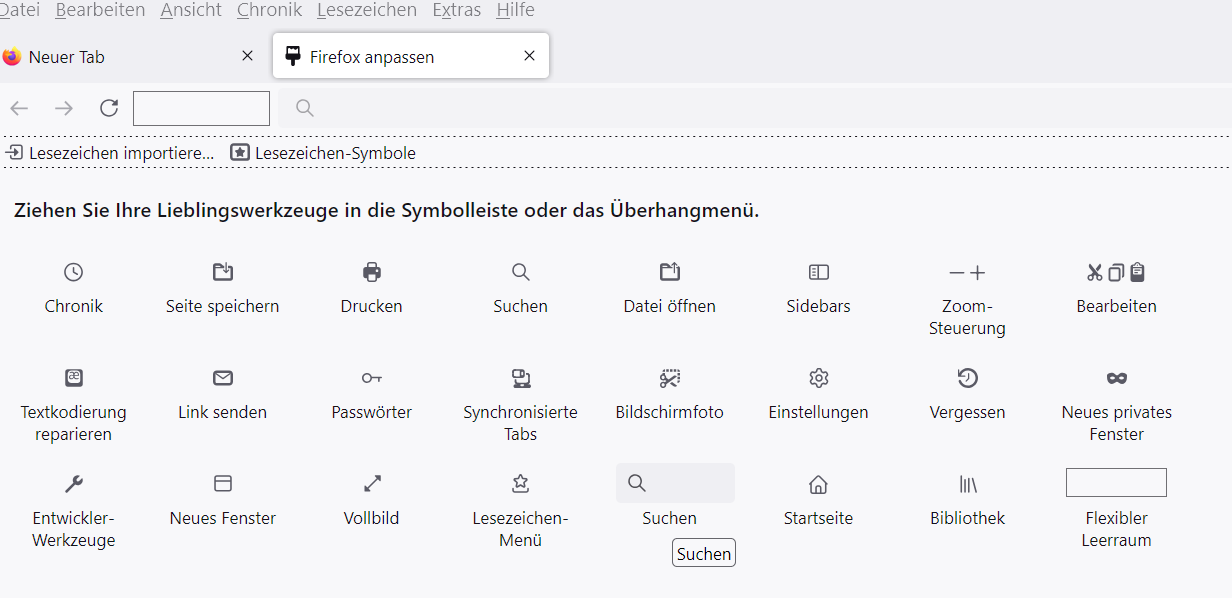Open the Extras menu
1232x598 pixels.
coord(456,10)
